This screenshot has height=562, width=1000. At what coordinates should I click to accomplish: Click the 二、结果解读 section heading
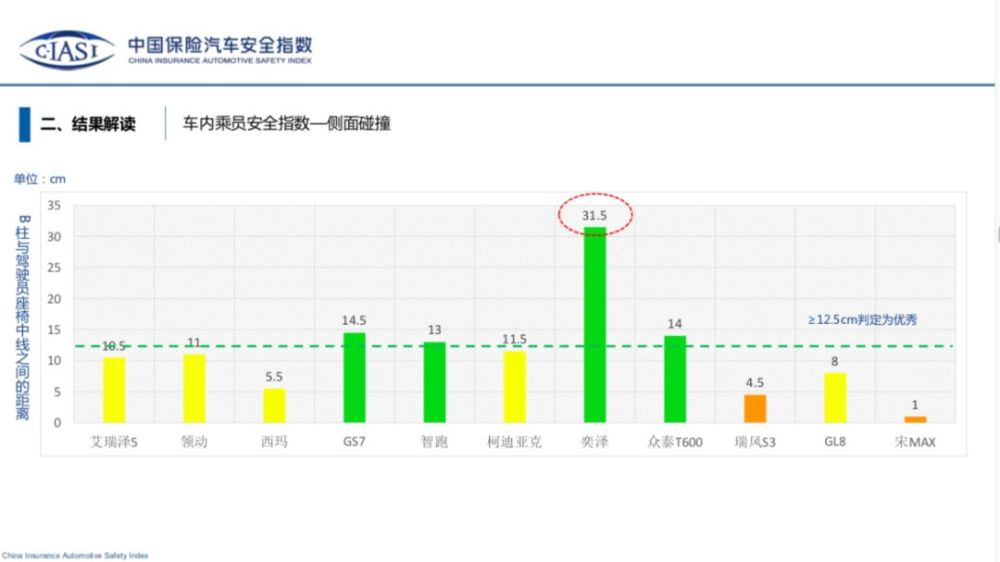[88, 124]
